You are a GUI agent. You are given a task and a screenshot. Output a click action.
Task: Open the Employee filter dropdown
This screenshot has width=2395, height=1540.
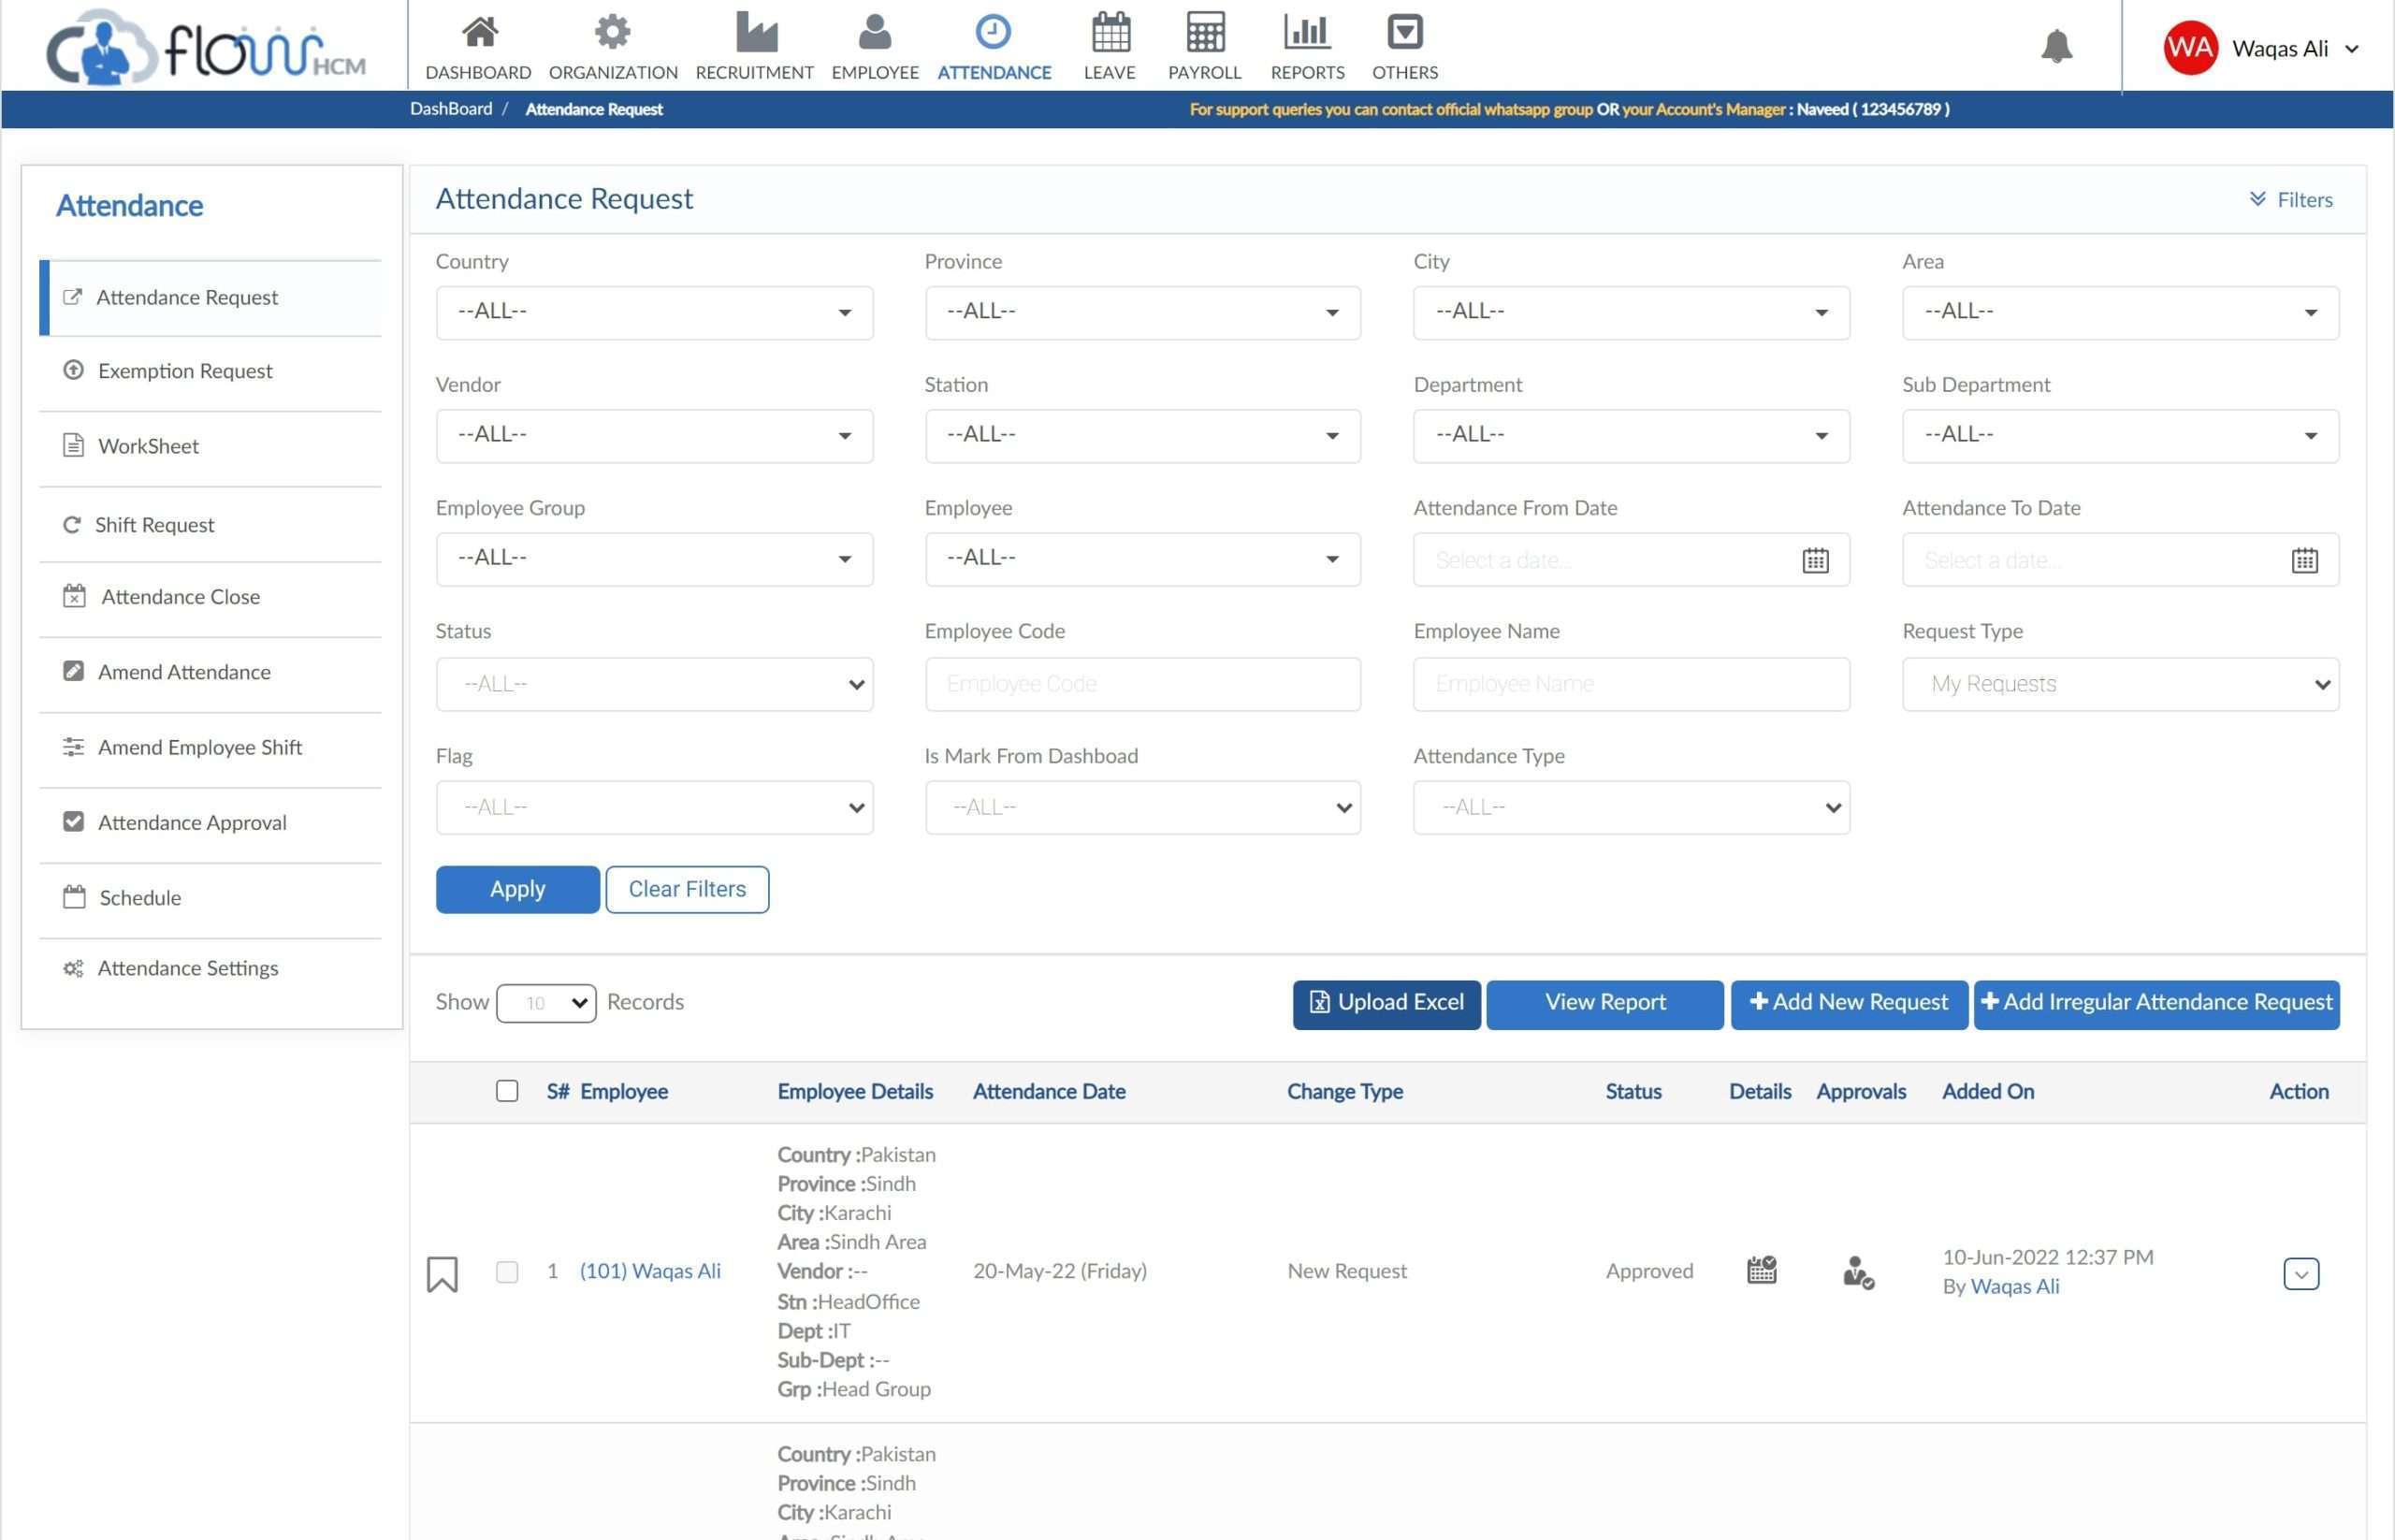coord(1142,558)
